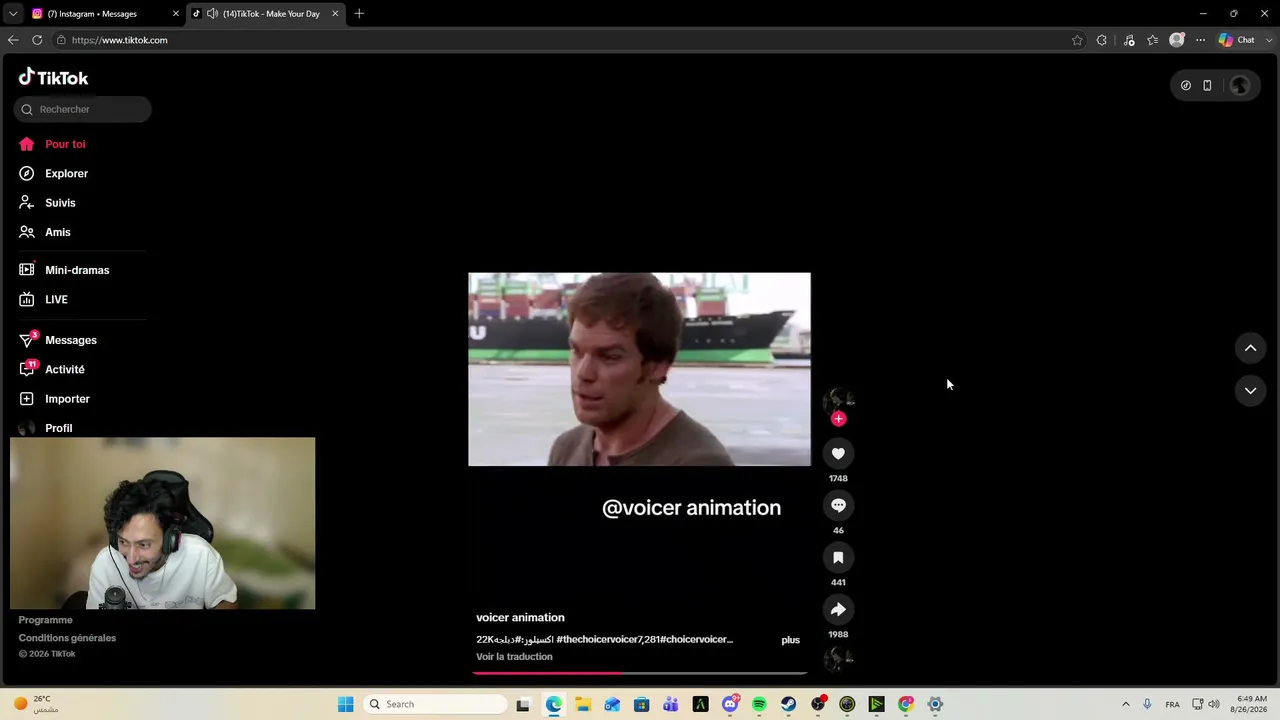Open the TikTok profile avatar at top right
Viewport: 1280px width, 720px height.
pos(1239,86)
